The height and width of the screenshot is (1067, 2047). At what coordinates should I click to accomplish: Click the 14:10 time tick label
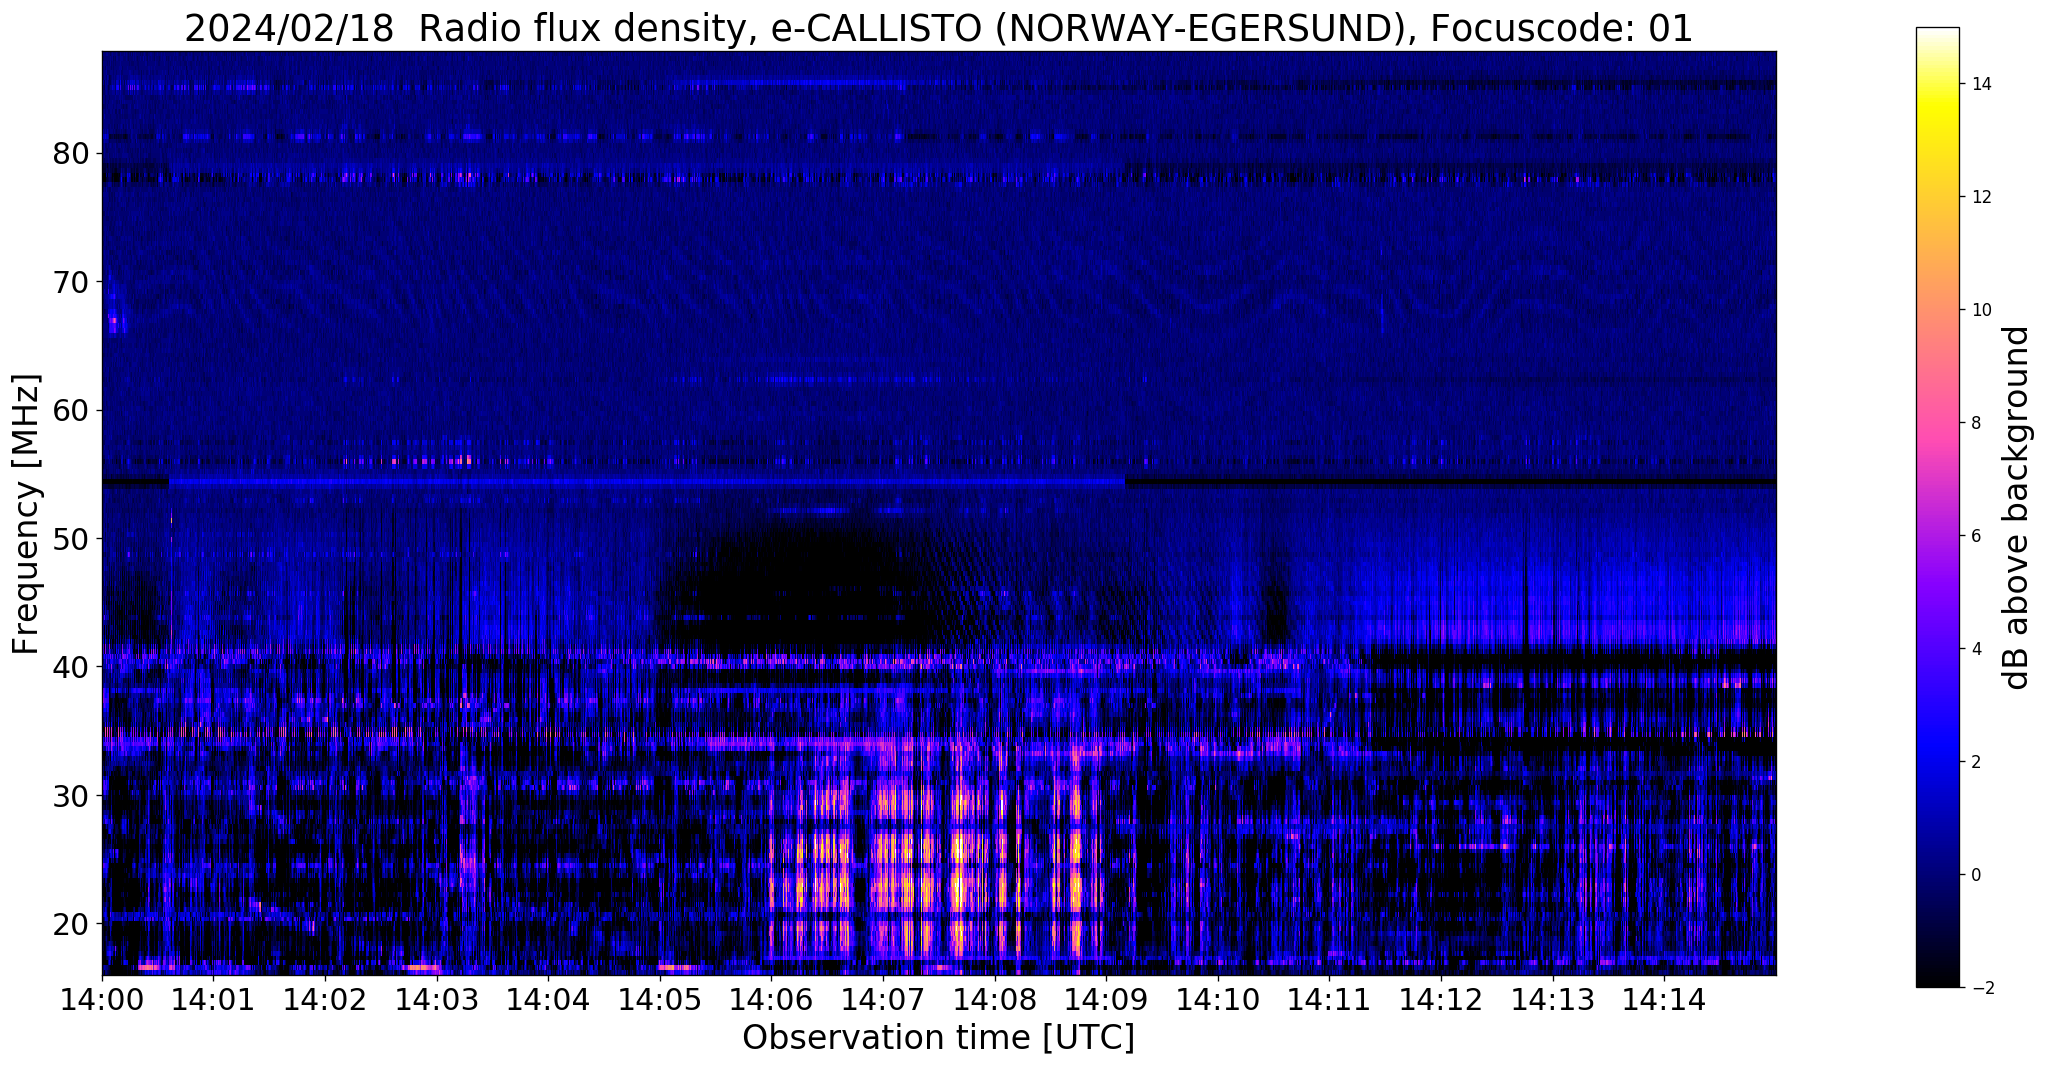1218,999
